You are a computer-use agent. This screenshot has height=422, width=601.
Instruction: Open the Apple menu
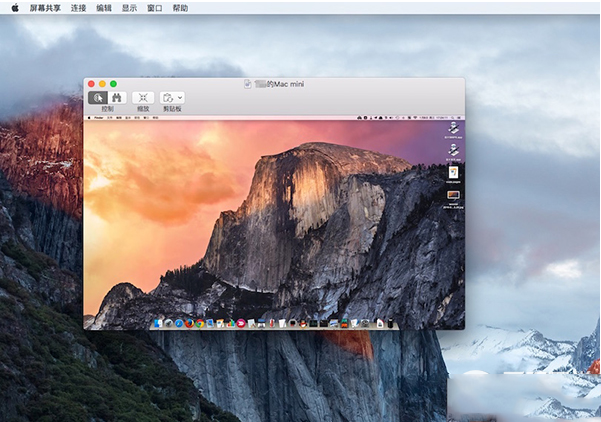point(15,8)
